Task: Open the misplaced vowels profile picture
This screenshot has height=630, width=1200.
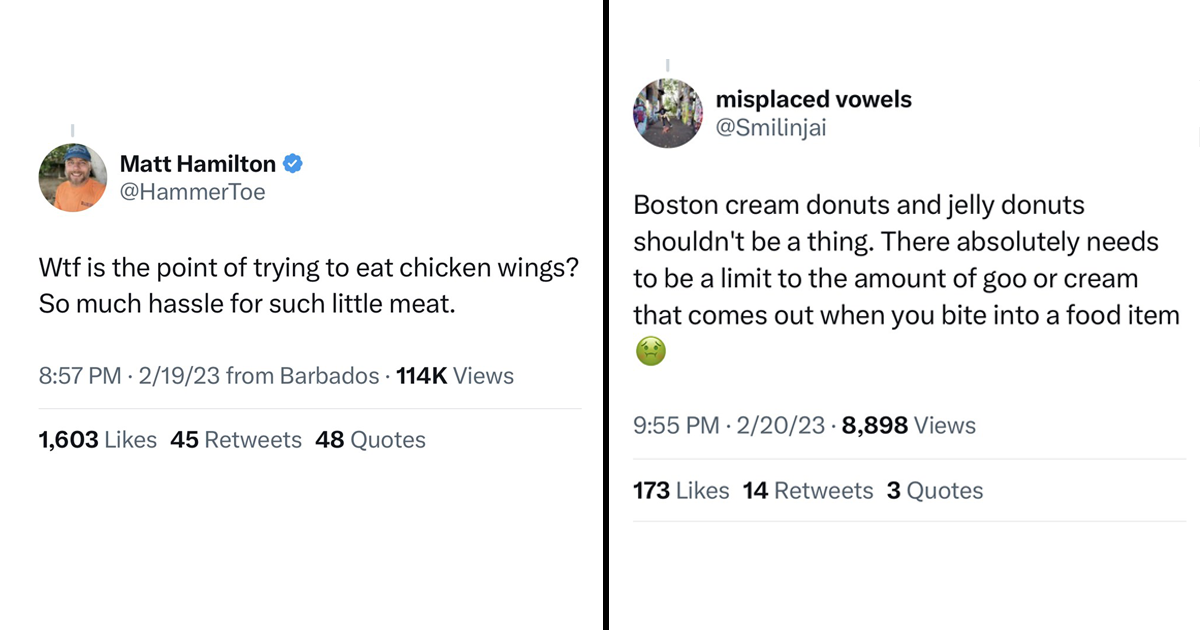Action: 668,113
